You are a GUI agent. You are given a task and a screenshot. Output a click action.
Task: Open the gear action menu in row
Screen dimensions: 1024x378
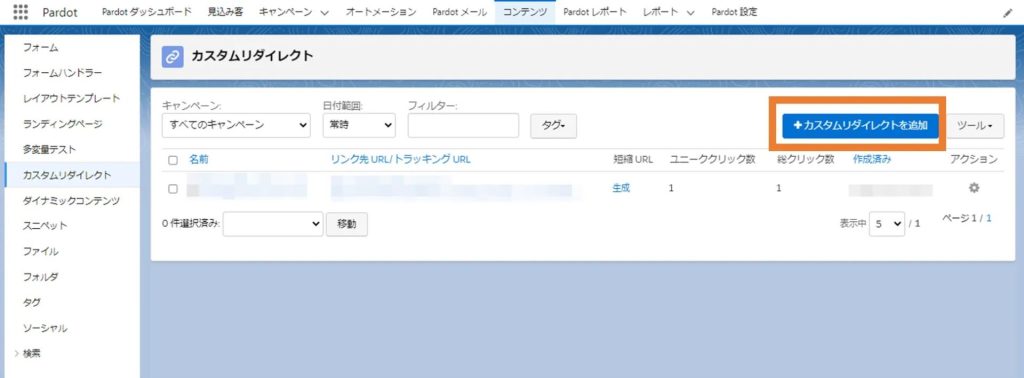[974, 188]
